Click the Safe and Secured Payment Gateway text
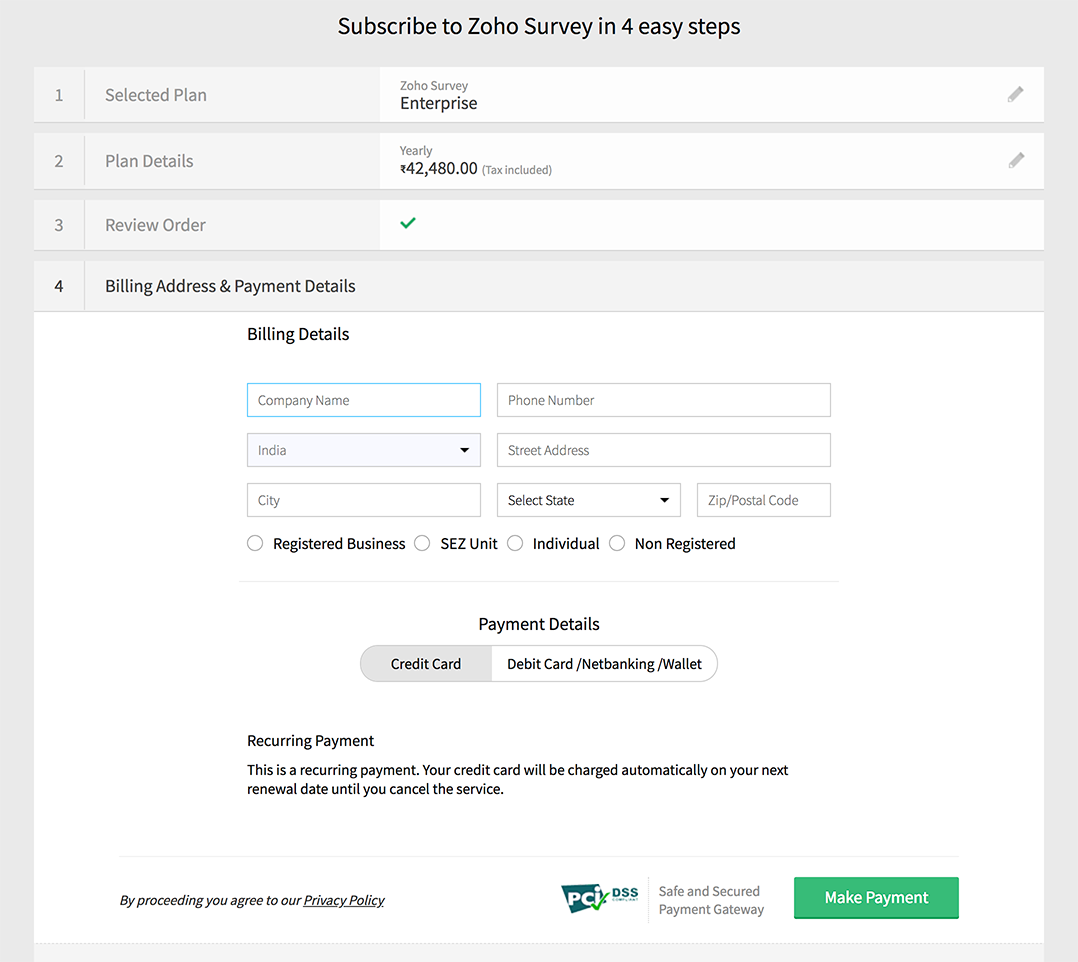1078x962 pixels. pyautogui.click(x=711, y=900)
